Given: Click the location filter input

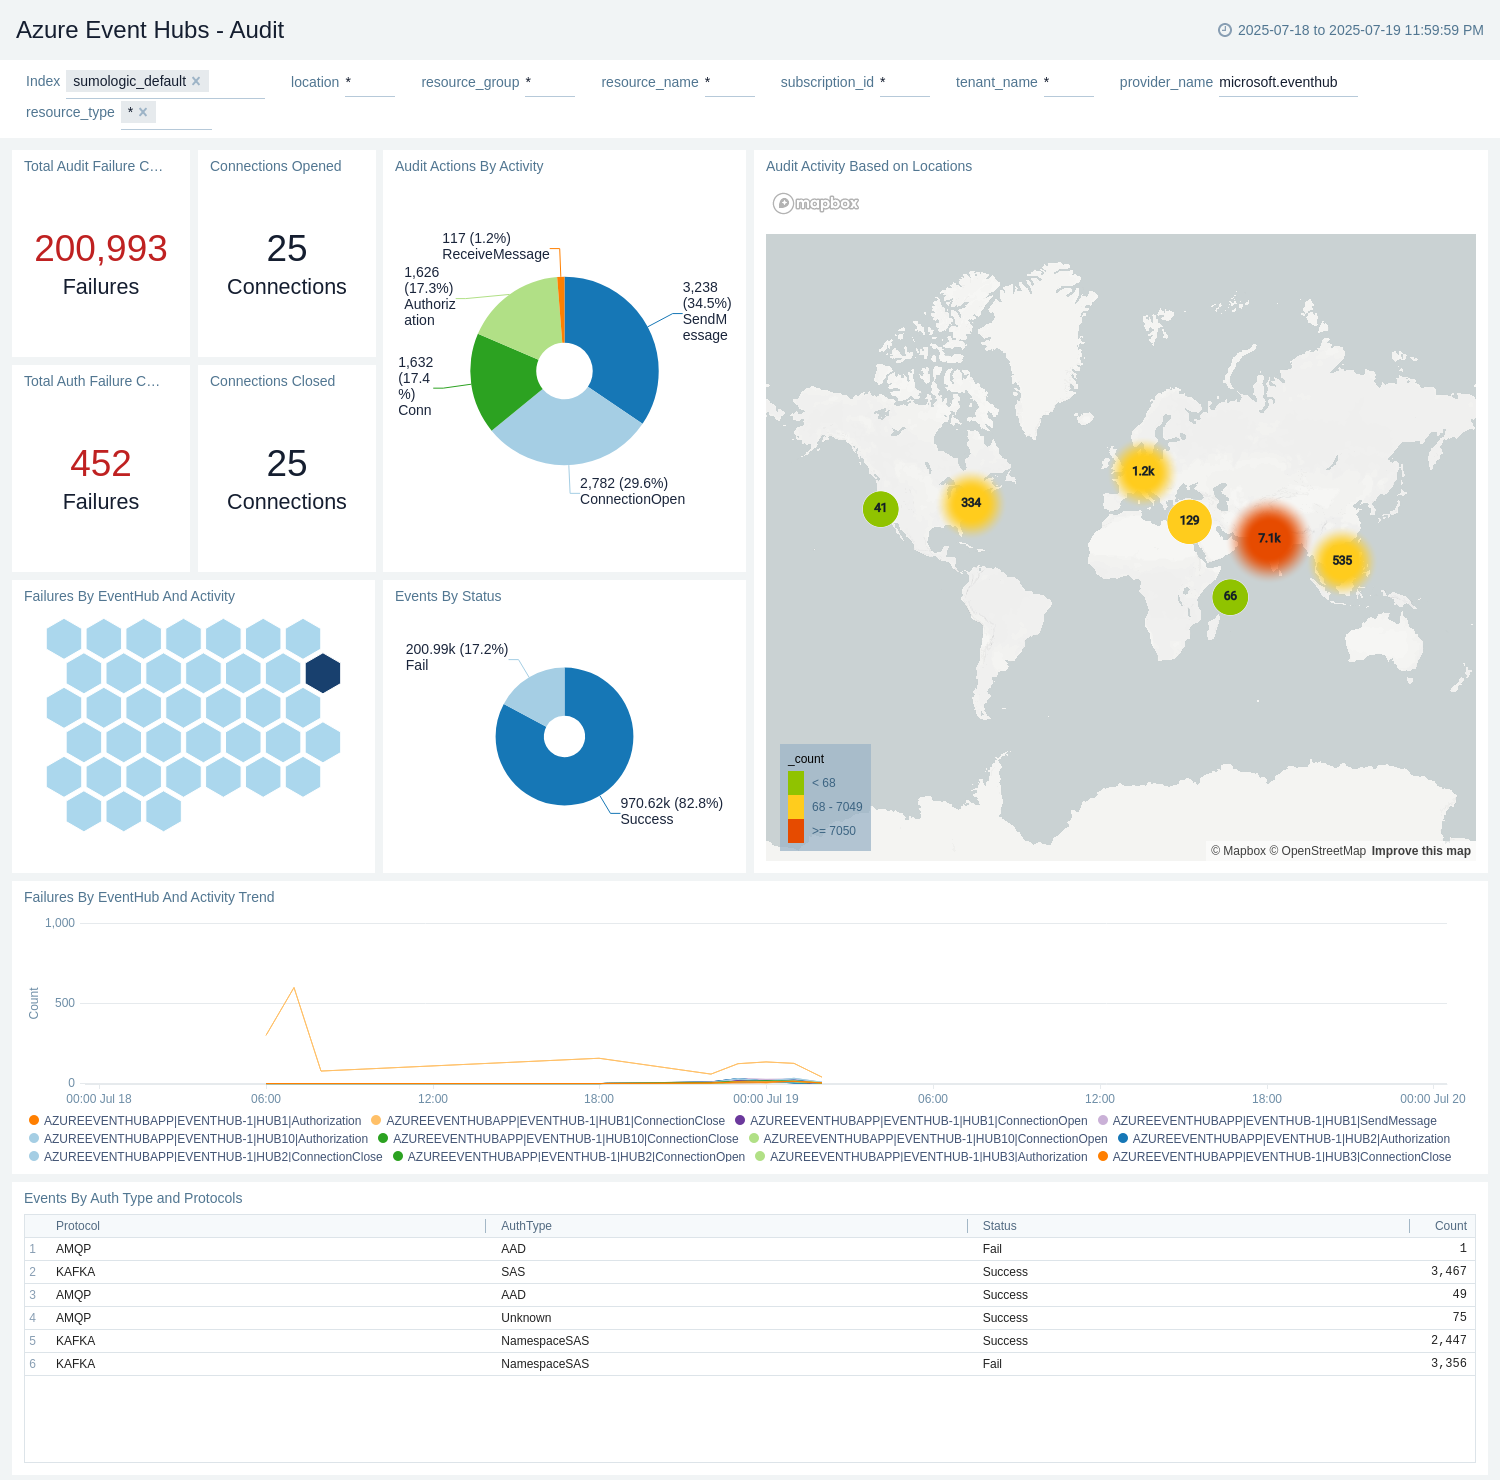Looking at the screenshot, I should point(369,82).
